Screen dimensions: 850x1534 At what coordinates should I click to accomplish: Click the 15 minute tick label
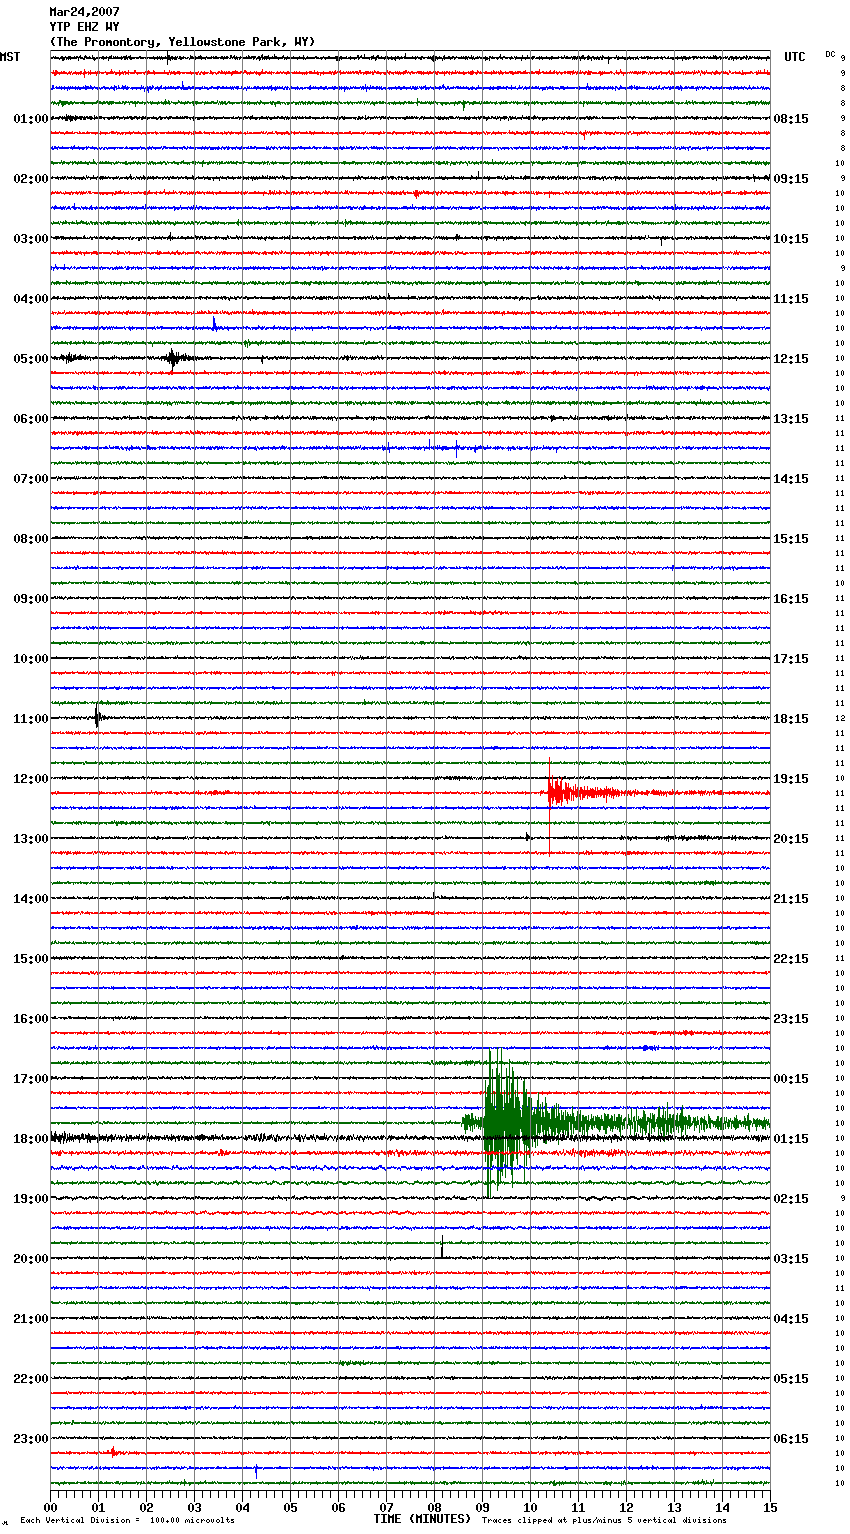[x=770, y=1507]
